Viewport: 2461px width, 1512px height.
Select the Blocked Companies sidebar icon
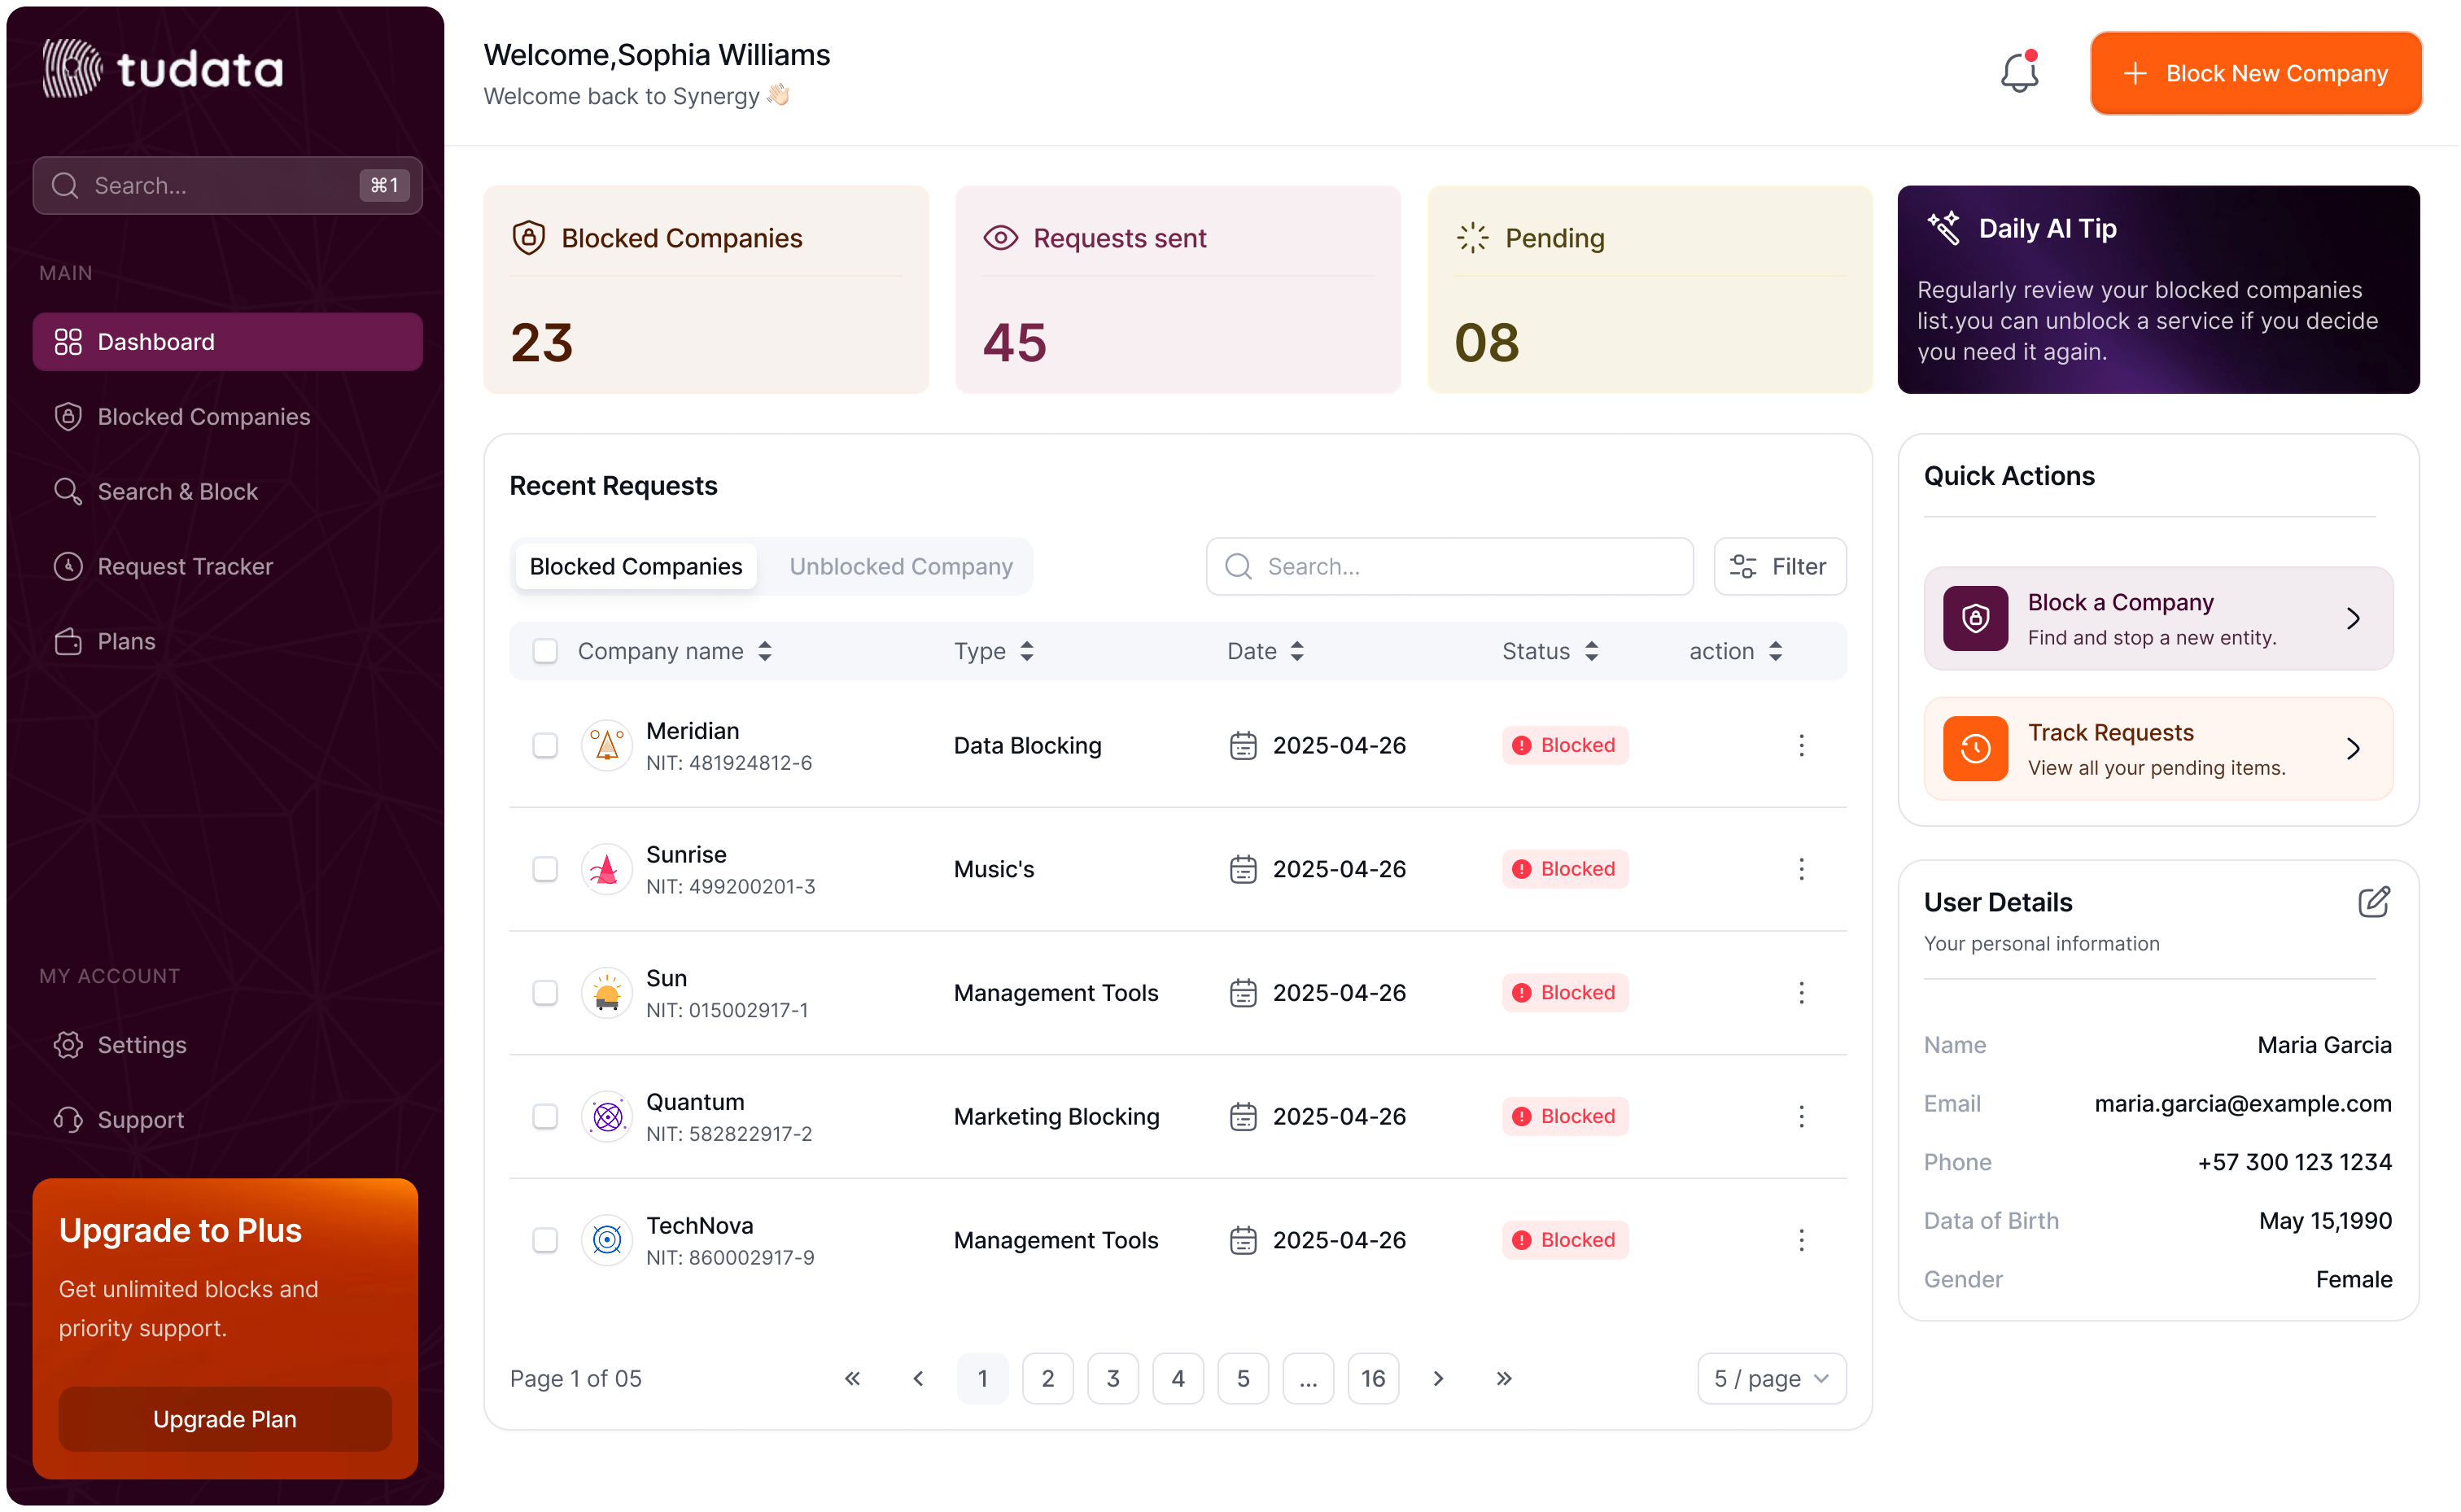tap(67, 416)
